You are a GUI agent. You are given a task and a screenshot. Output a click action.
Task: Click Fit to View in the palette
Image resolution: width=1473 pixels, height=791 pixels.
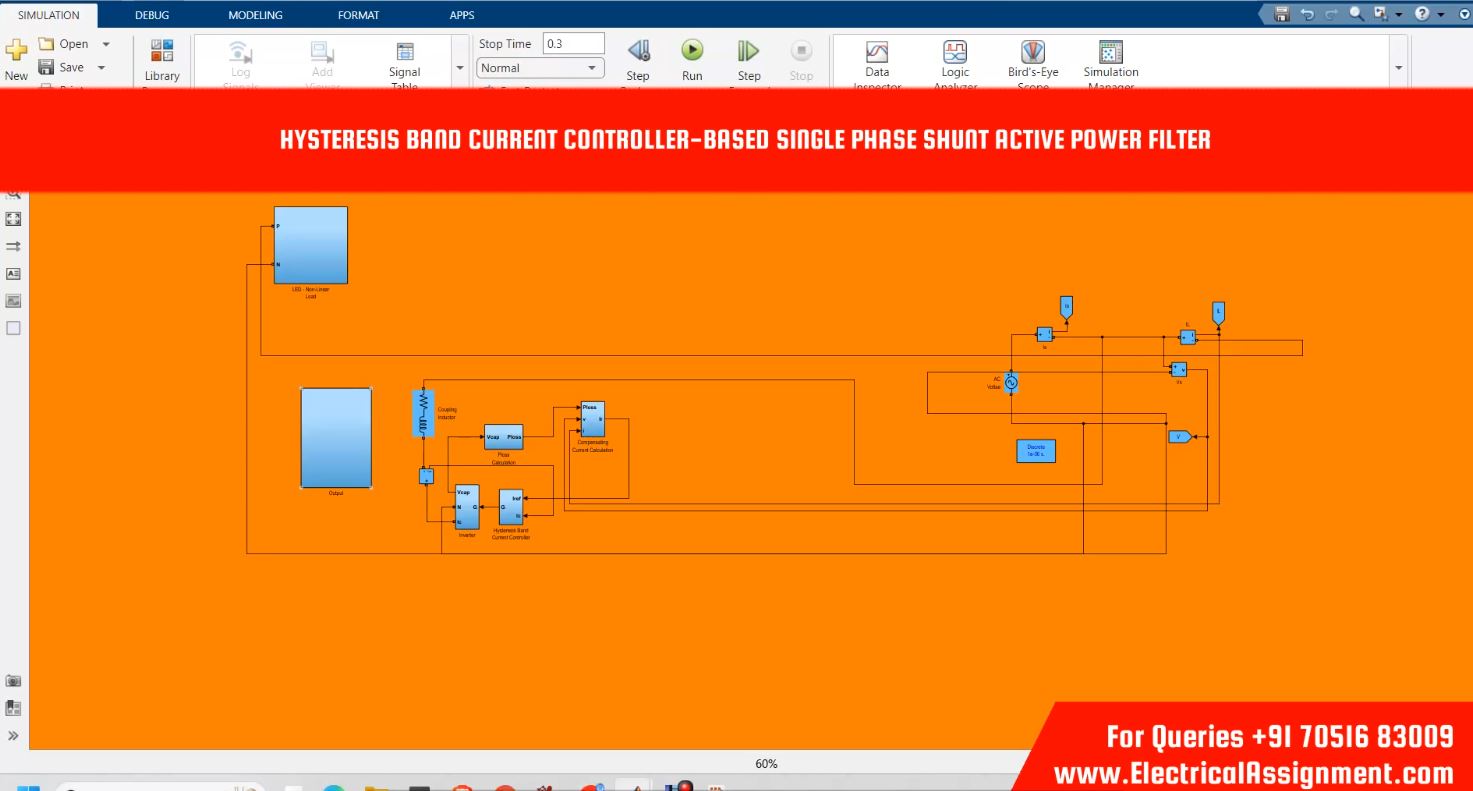(x=14, y=219)
